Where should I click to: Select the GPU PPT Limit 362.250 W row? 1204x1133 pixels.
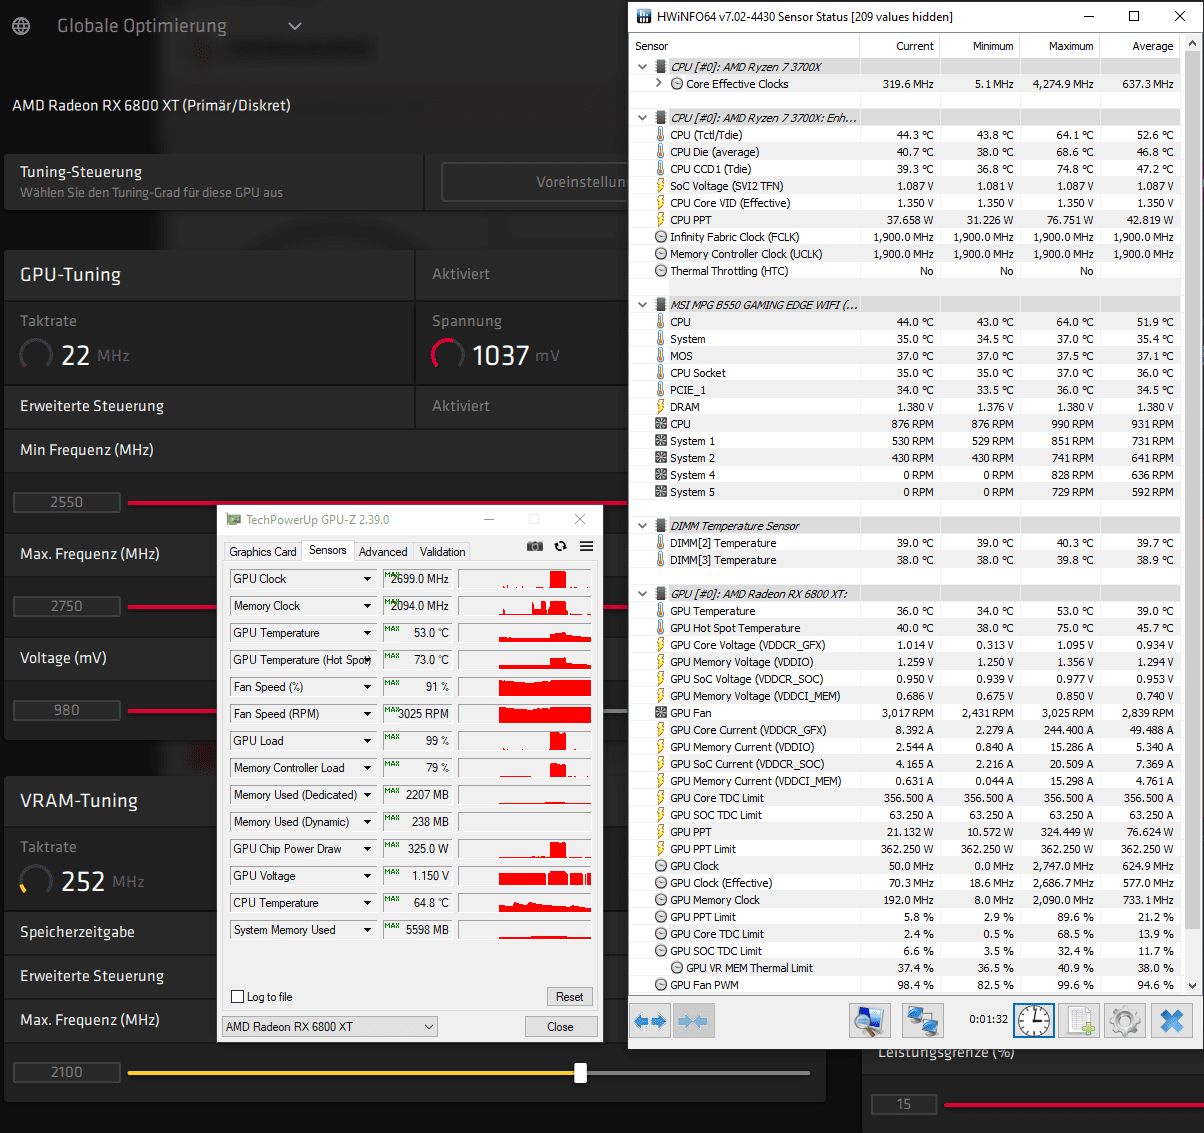[906, 849]
